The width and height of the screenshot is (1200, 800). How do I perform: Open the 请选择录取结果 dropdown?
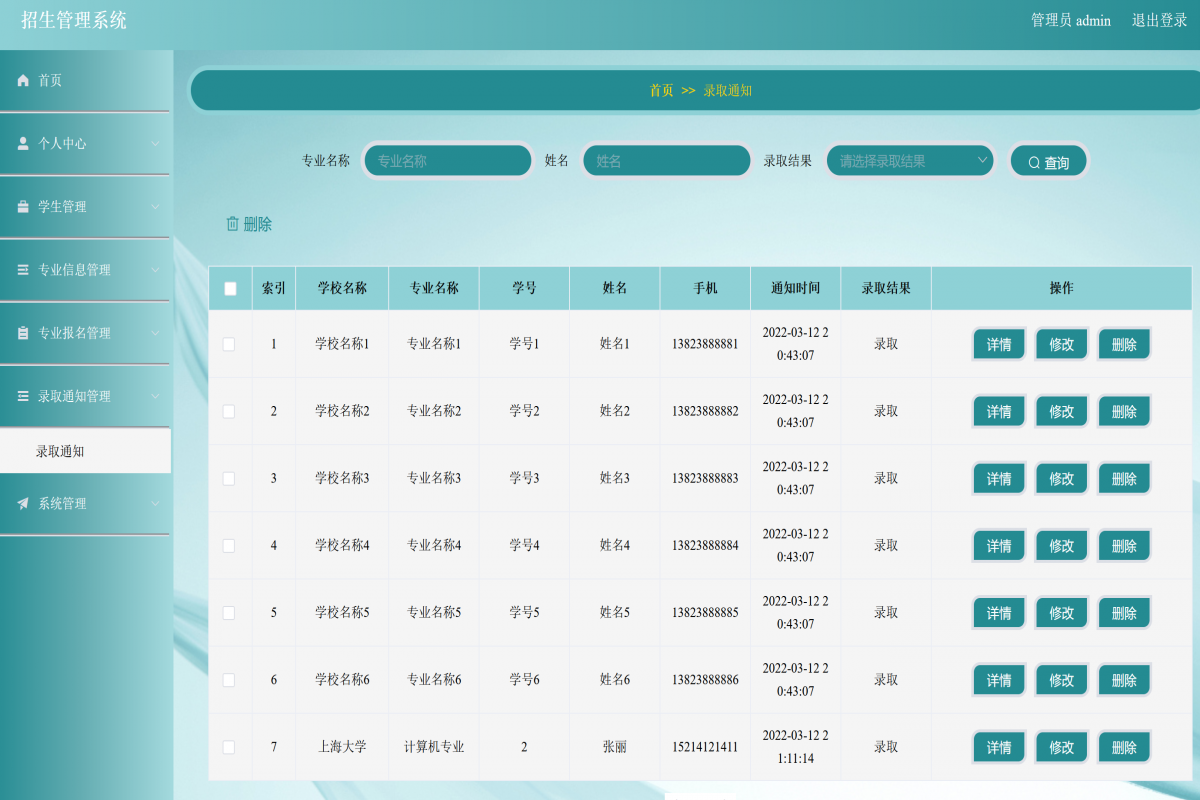click(910, 160)
